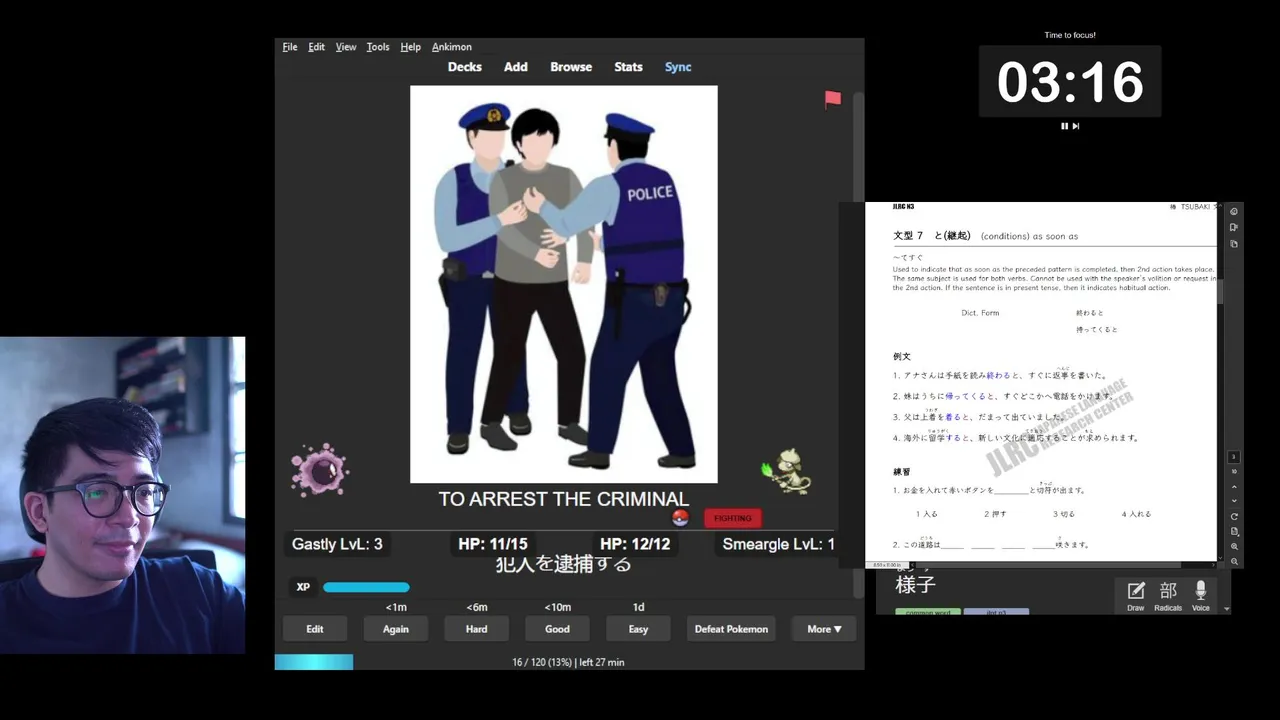This screenshot has height=720, width=1280.
Task: Click the current page number box showing 3
Action: pyautogui.click(x=1234, y=457)
